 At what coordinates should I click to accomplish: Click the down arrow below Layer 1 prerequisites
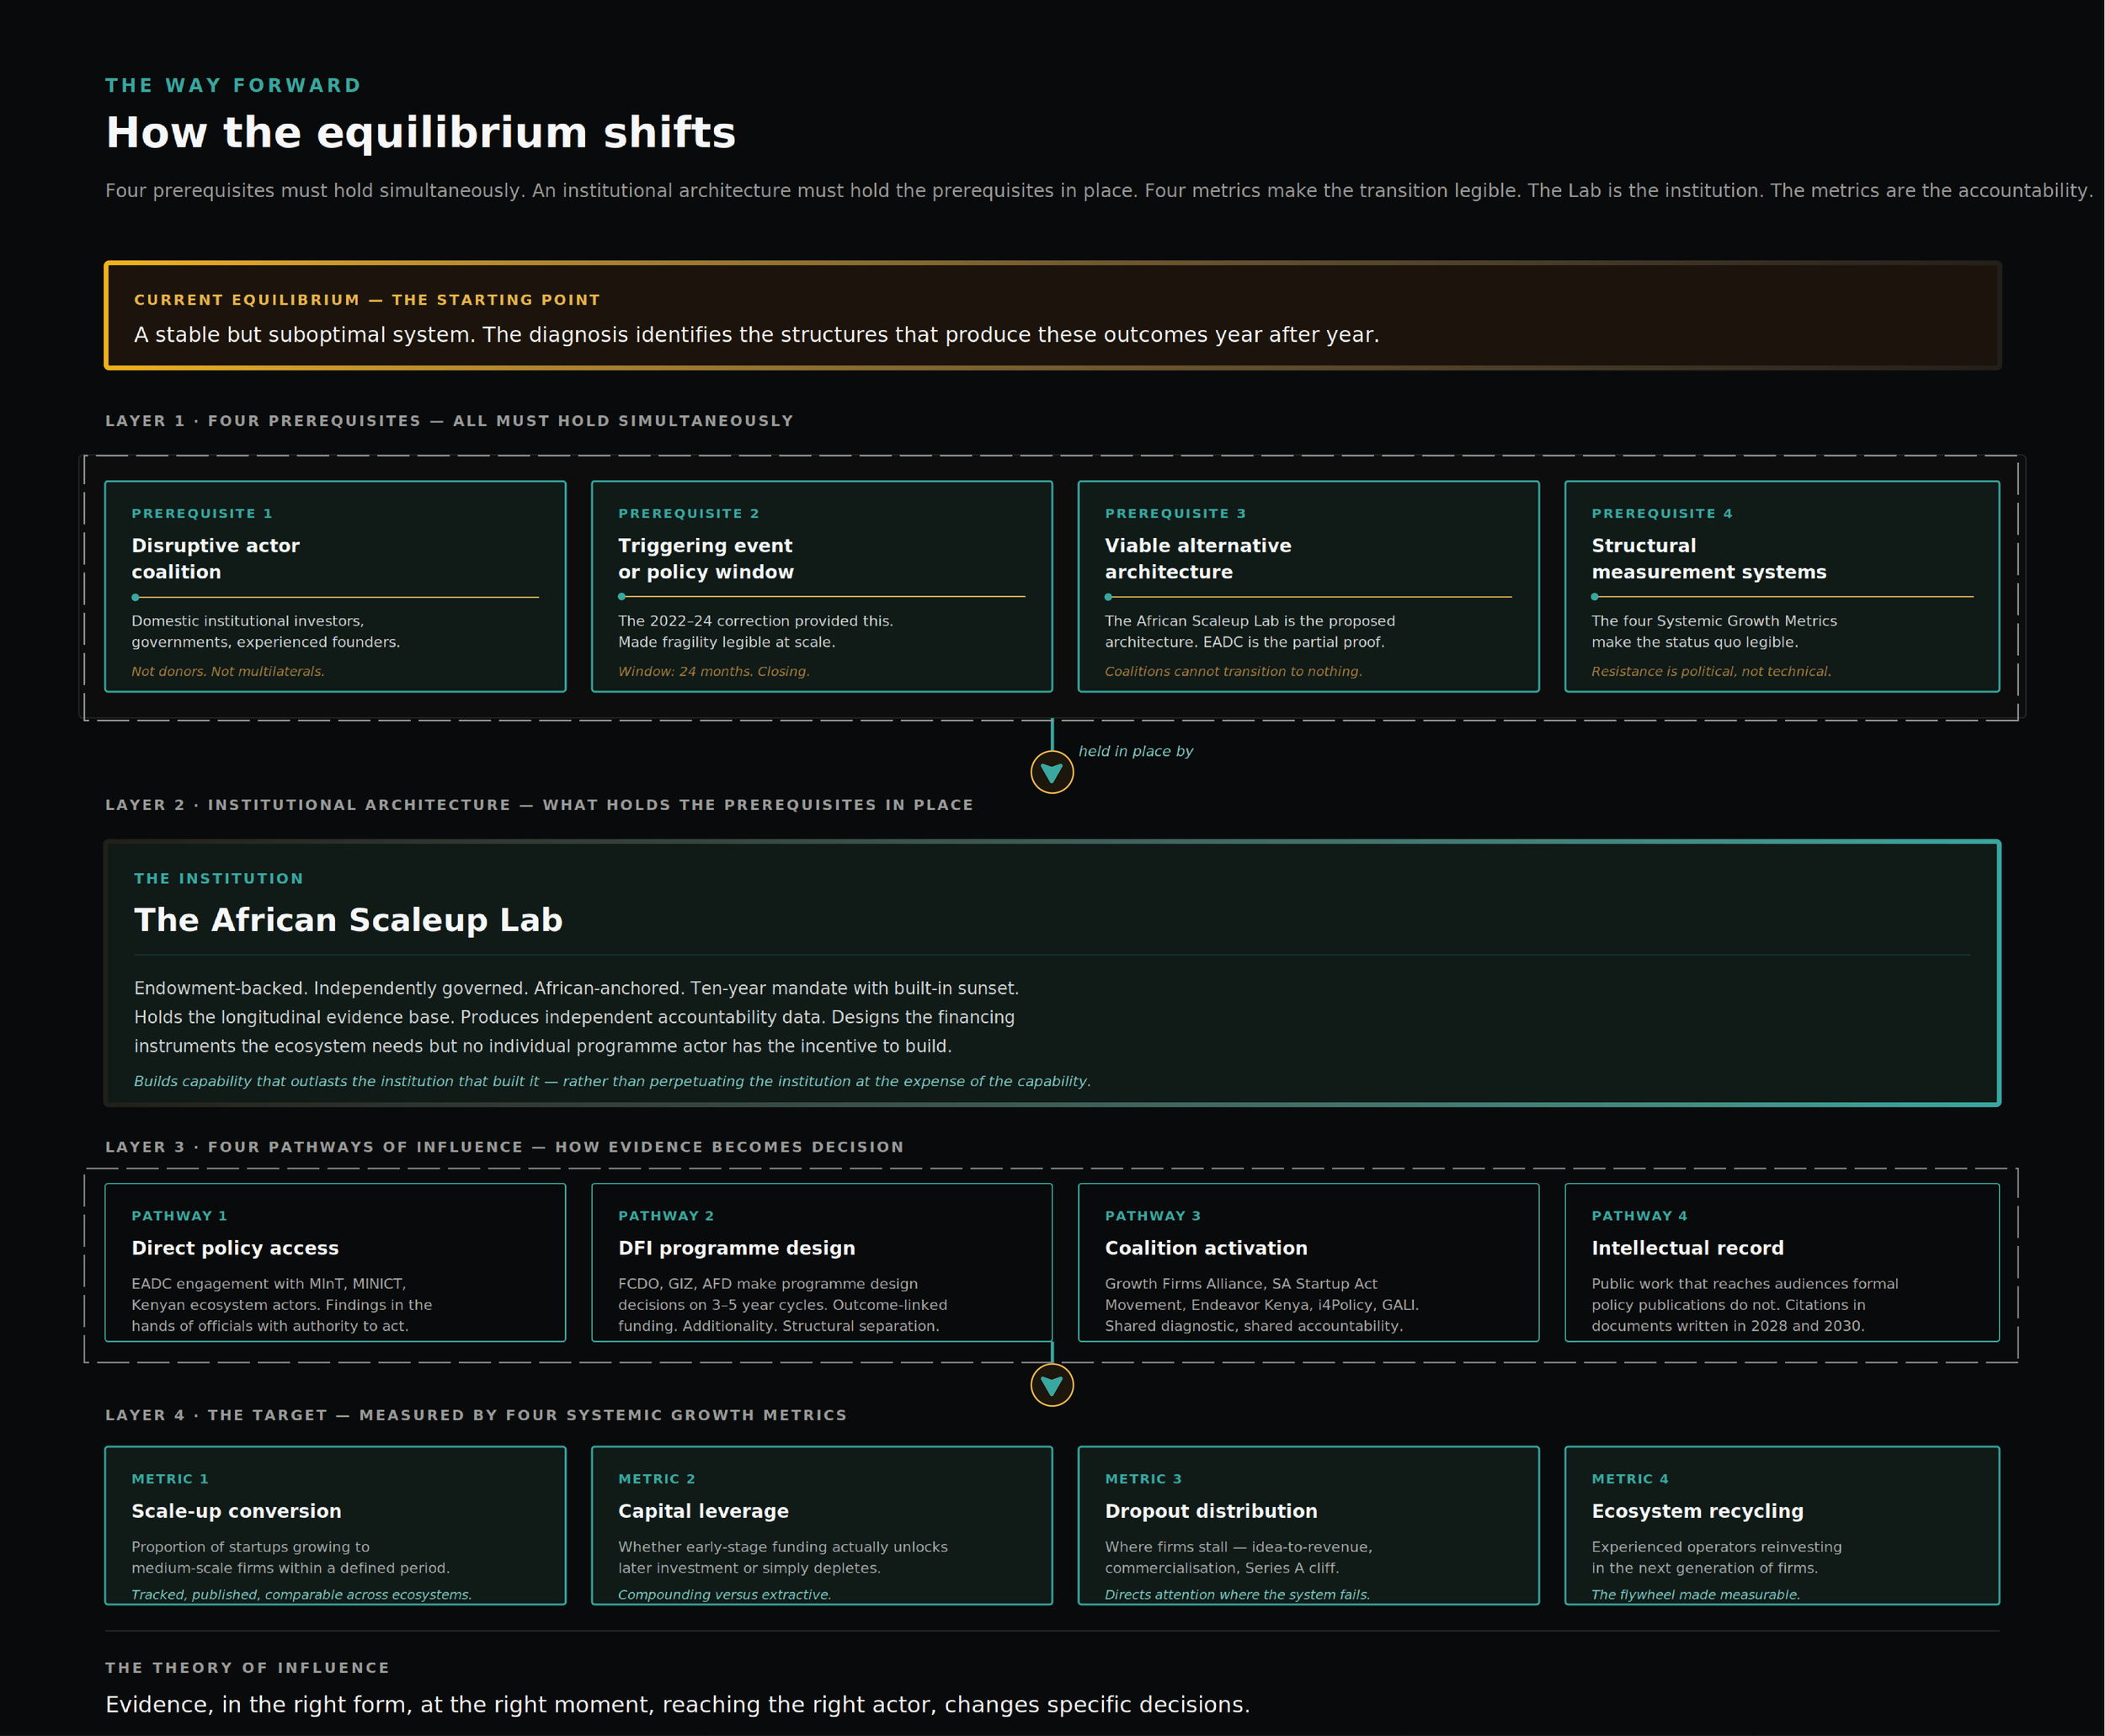[x=1051, y=772]
